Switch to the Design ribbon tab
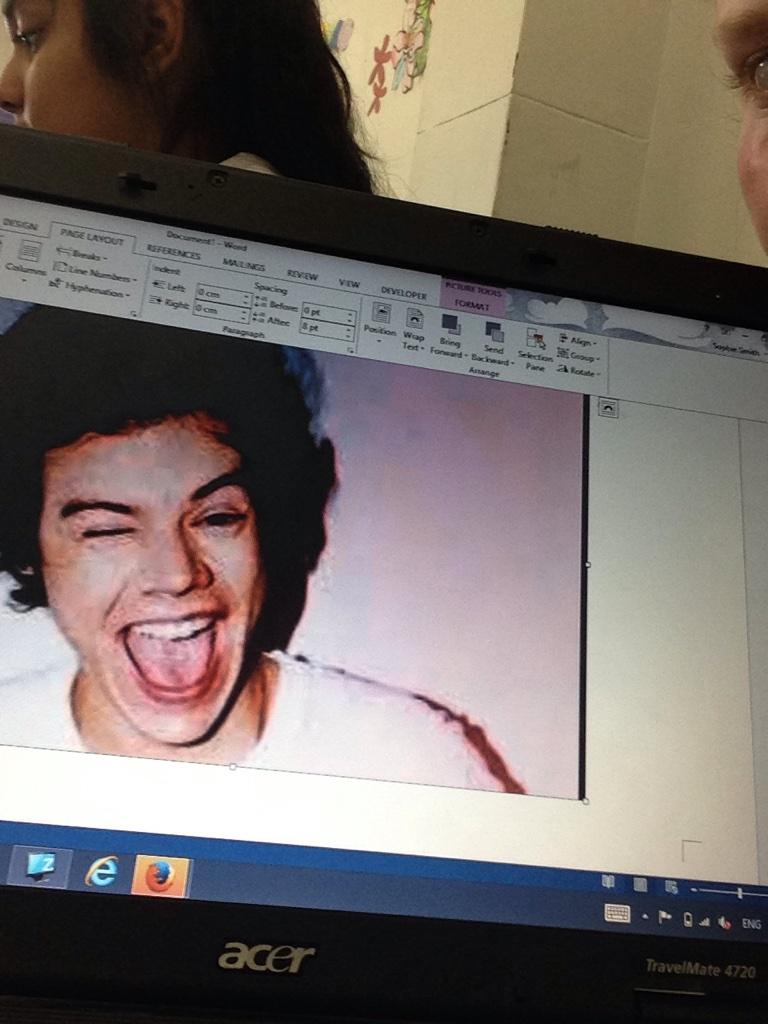Screen dimensions: 768x1024 [18, 225]
